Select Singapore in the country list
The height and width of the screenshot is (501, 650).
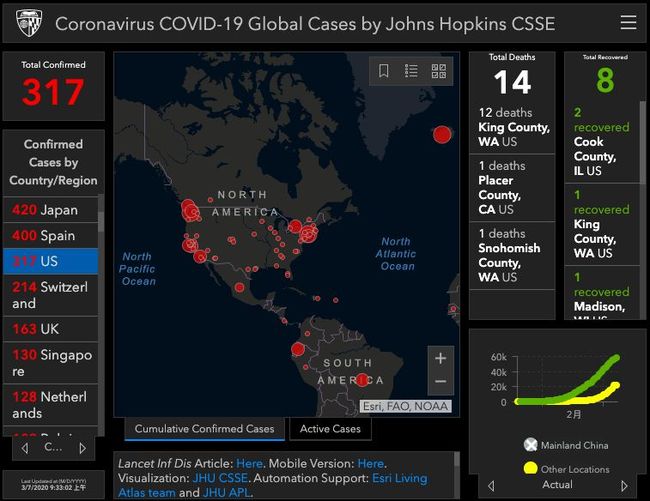pyautogui.click(x=51, y=363)
